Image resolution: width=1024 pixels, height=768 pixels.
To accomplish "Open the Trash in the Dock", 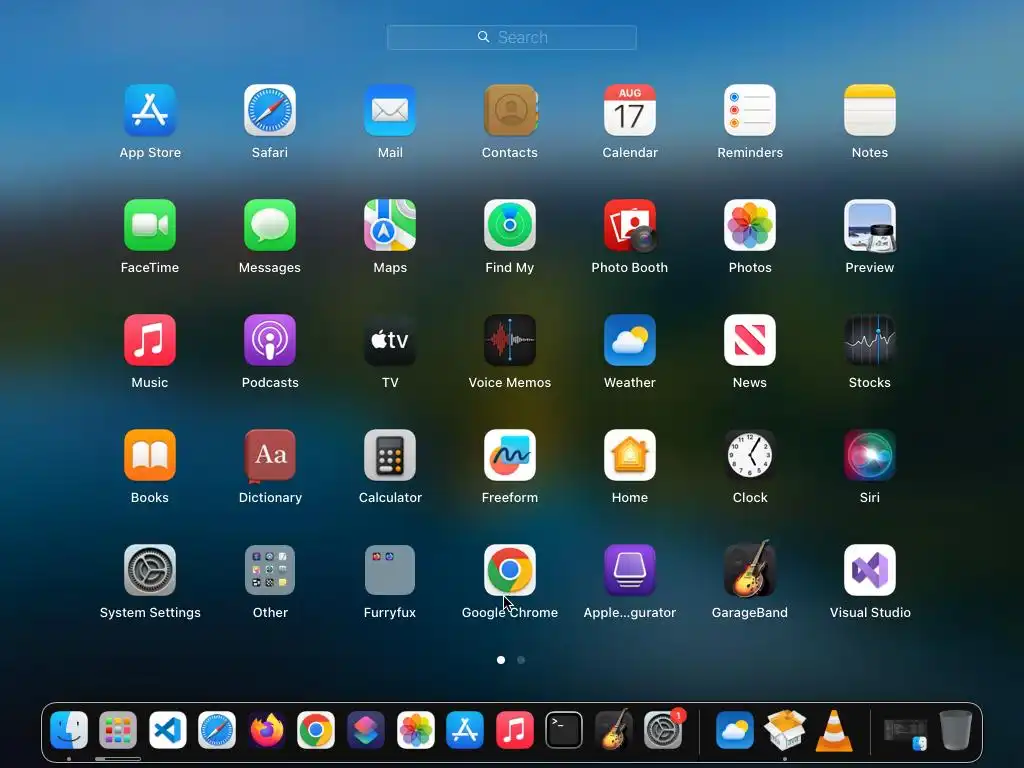I will tap(955, 729).
